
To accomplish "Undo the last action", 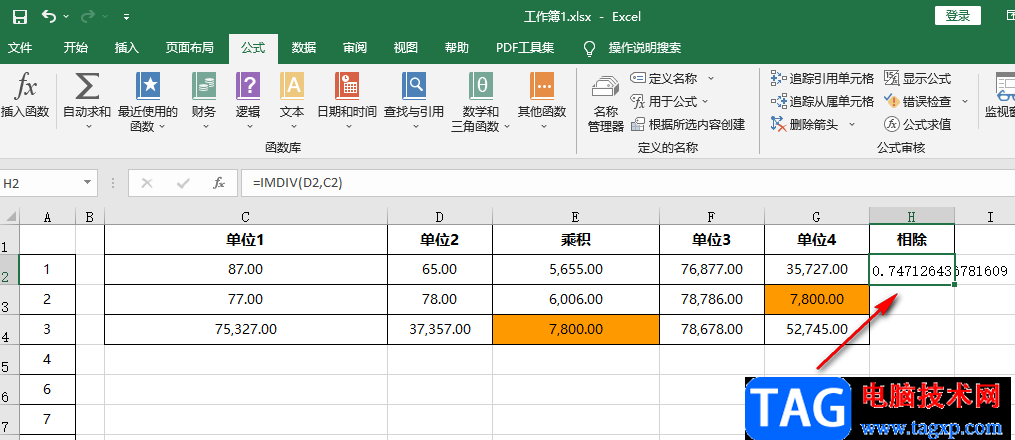I will pos(49,16).
